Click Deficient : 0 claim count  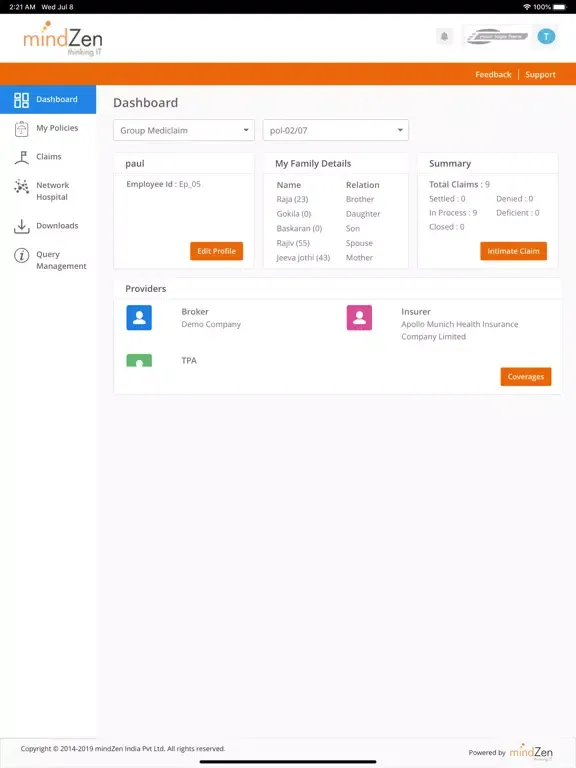click(518, 213)
